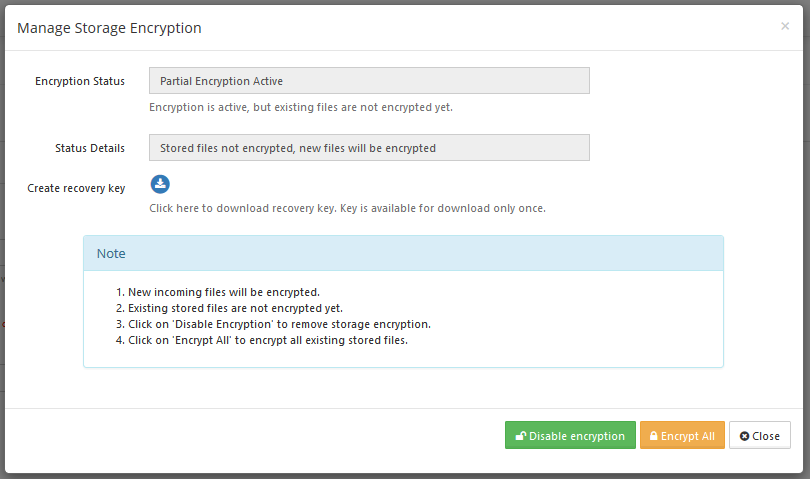Click the green Disable encryption button
The height and width of the screenshot is (479, 810).
(x=570, y=435)
